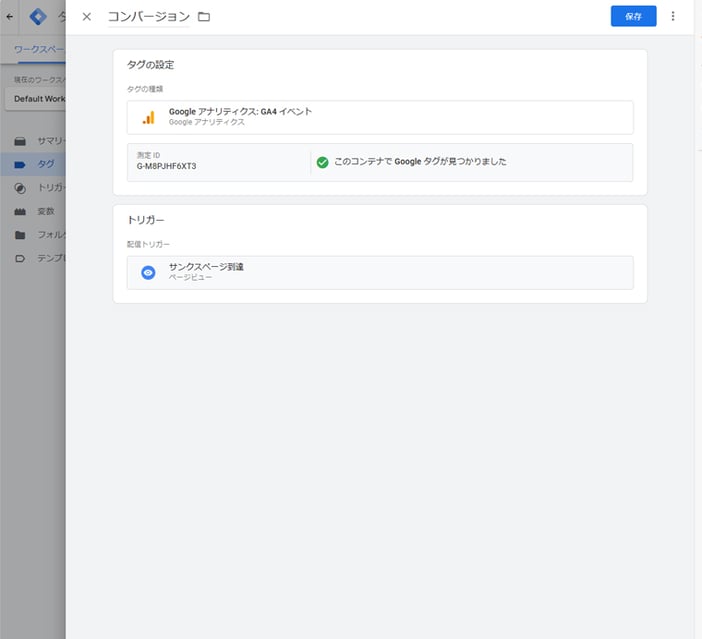Click the back arrow in background window
Image resolution: width=702 pixels, height=639 pixels.
click(x=9, y=17)
